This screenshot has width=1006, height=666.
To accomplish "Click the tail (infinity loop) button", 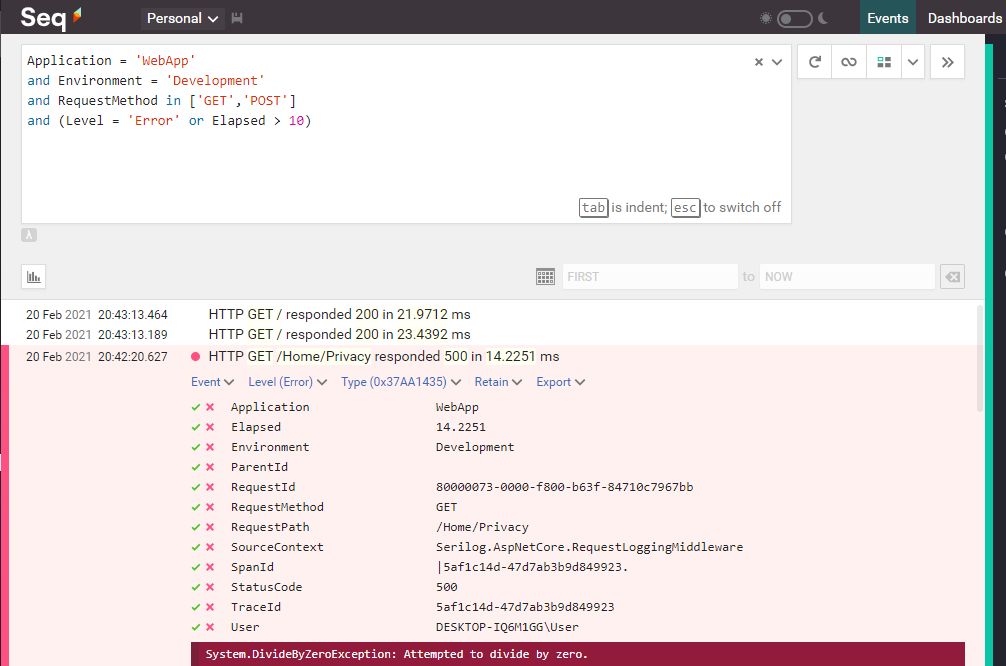I will point(849,62).
